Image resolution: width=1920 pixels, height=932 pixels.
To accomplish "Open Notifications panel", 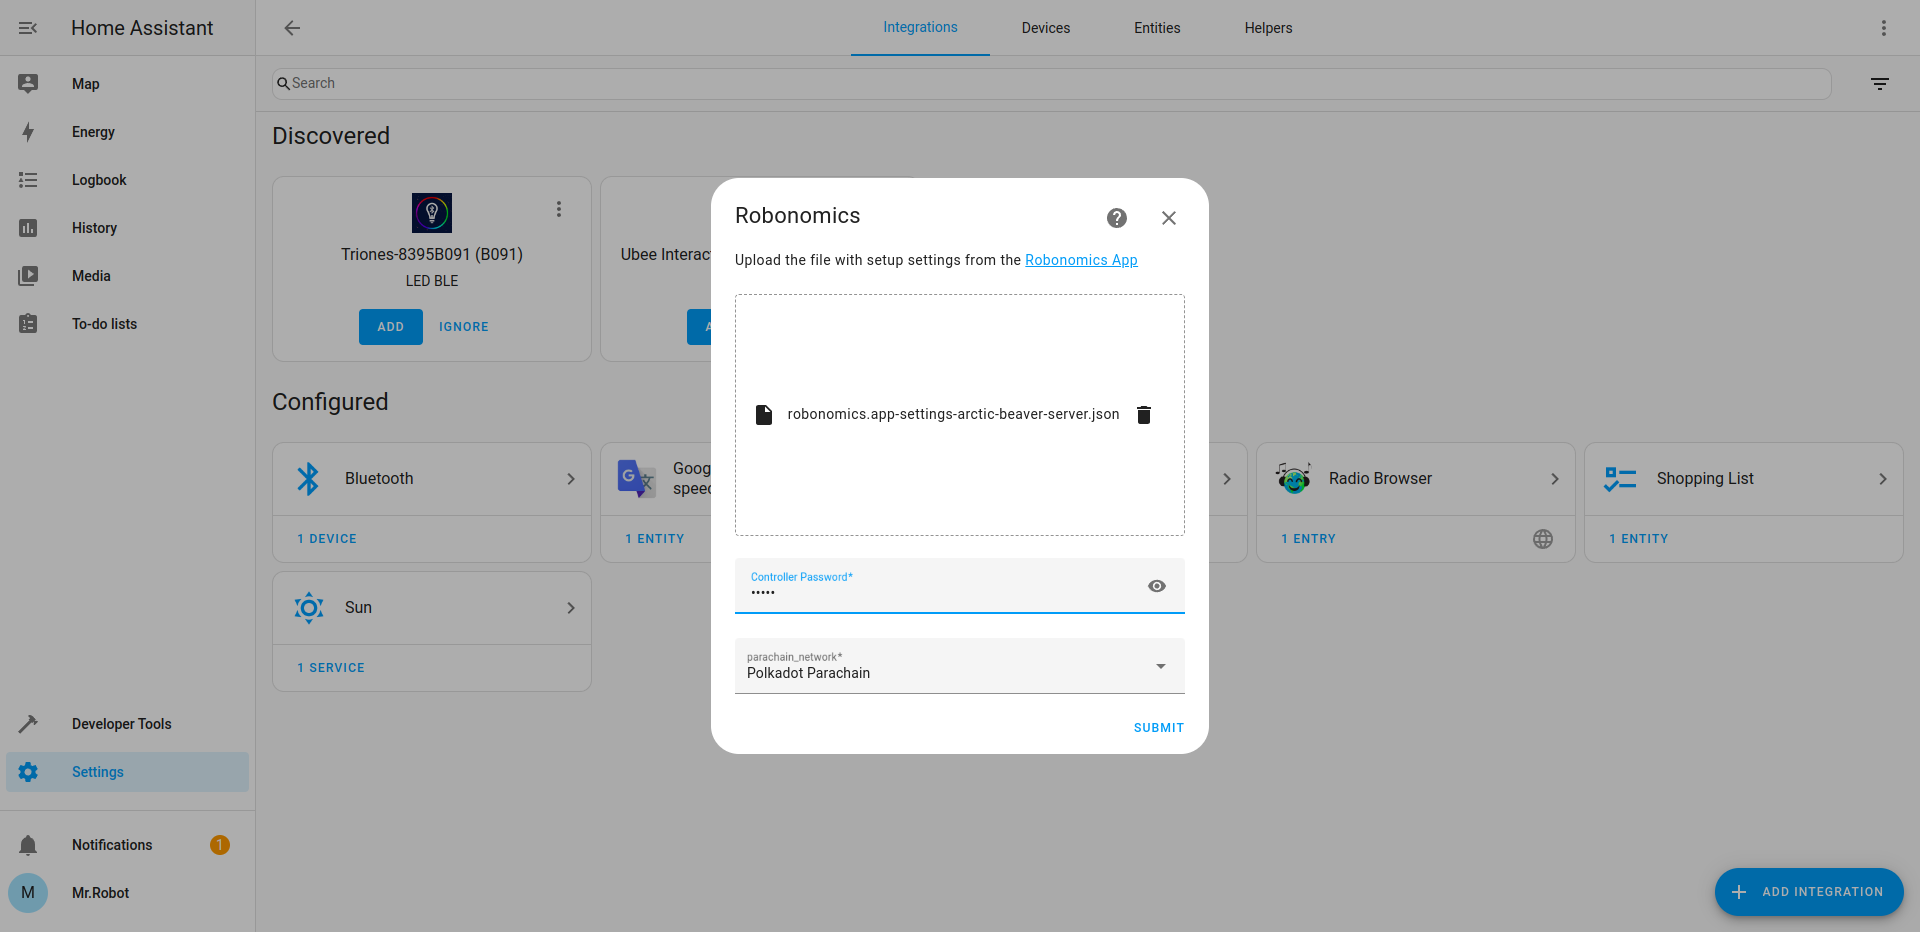I will [x=127, y=845].
